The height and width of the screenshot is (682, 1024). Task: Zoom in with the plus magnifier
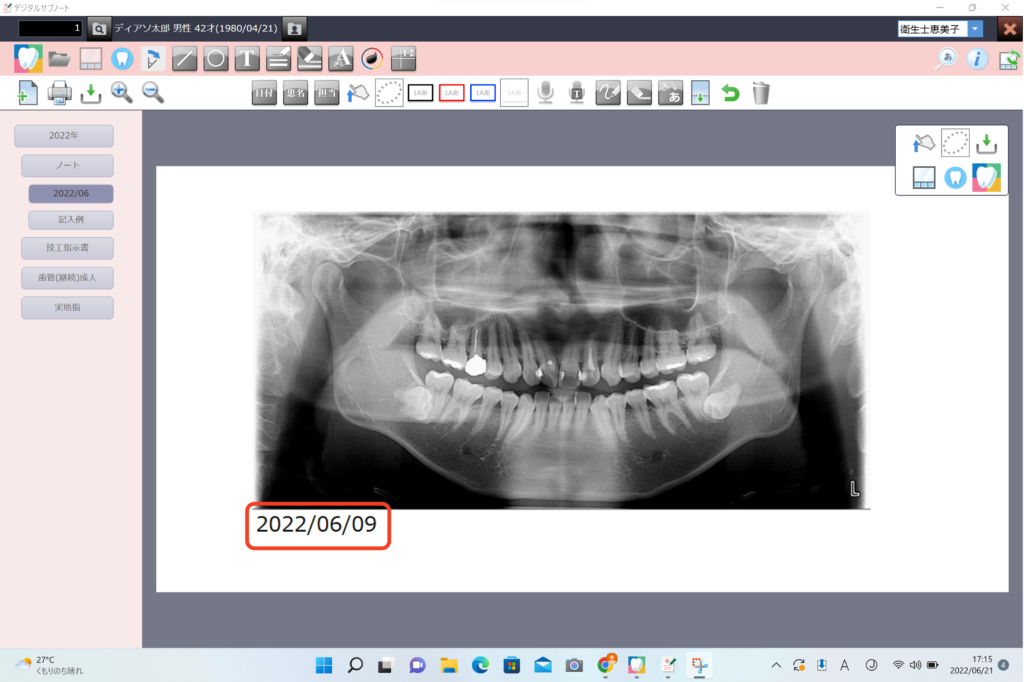pyautogui.click(x=122, y=93)
